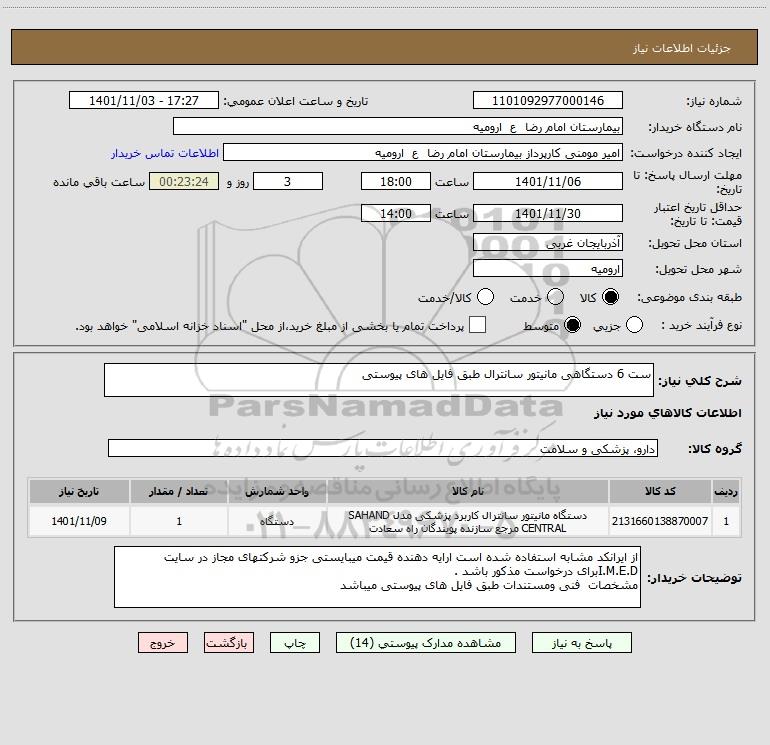This screenshot has height=745, width=770.
Task: Click the buyer notes text area
Action: pyautogui.click(x=377, y=577)
